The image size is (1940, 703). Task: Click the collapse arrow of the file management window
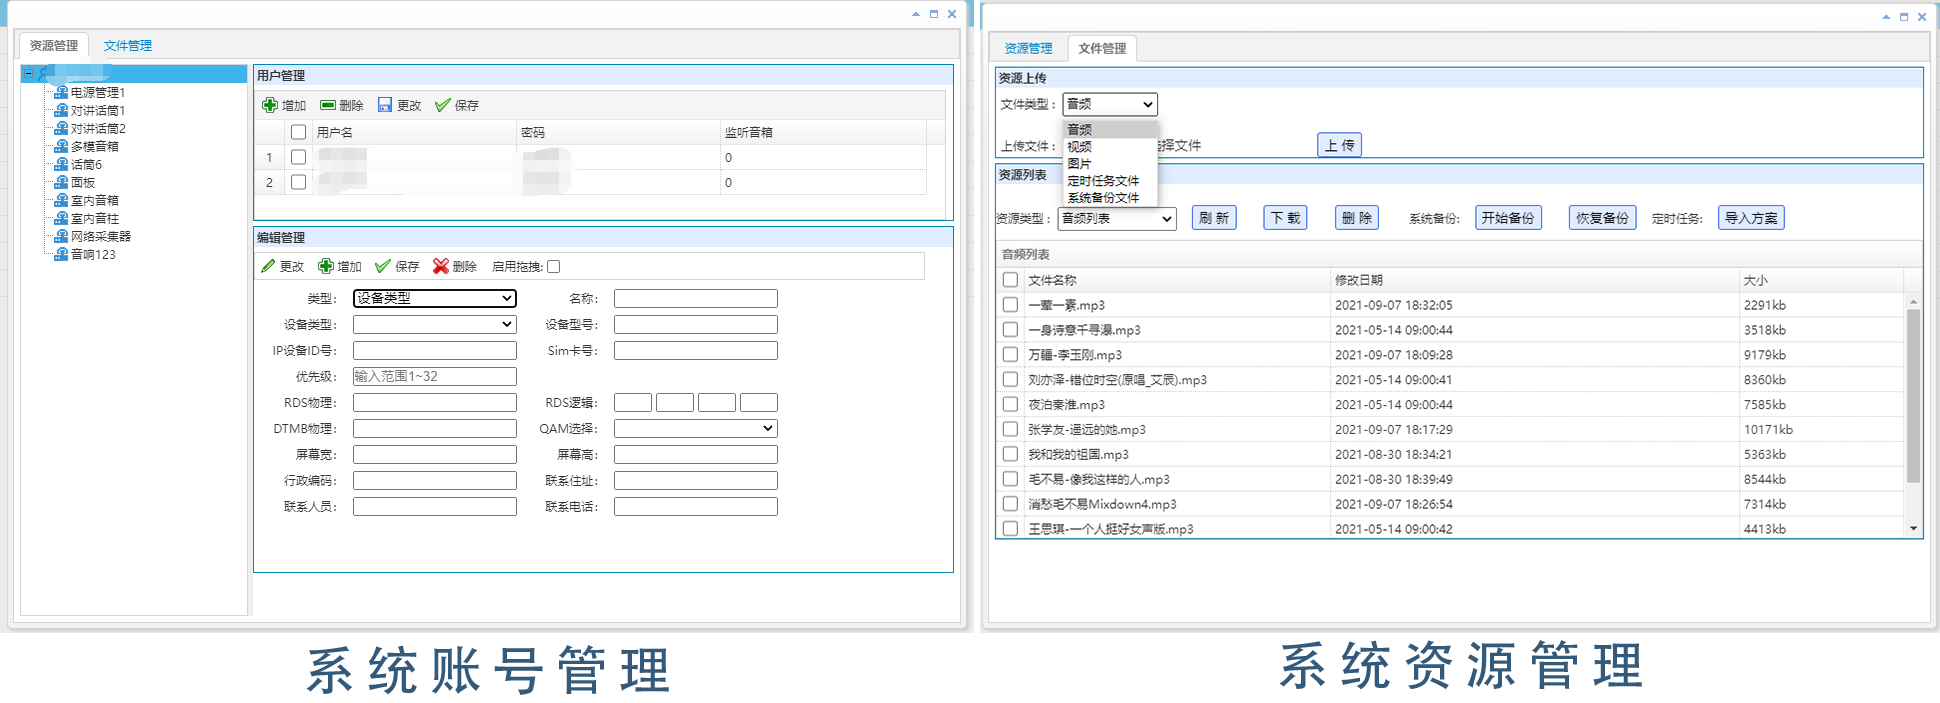coord(1886,17)
